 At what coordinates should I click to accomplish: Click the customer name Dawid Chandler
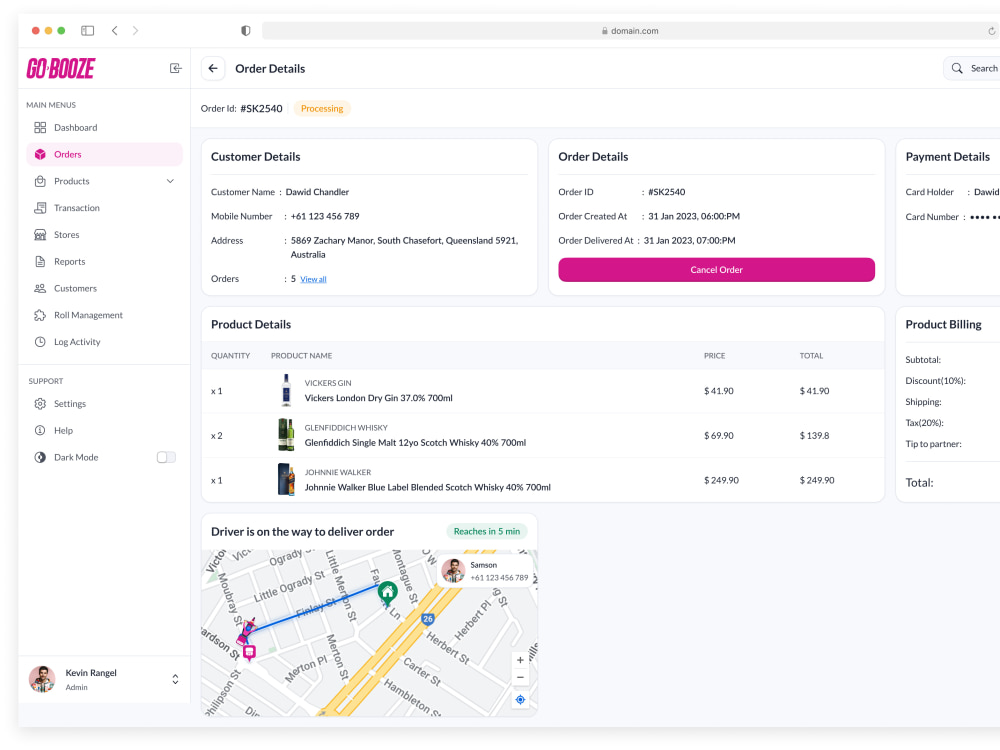[317, 192]
